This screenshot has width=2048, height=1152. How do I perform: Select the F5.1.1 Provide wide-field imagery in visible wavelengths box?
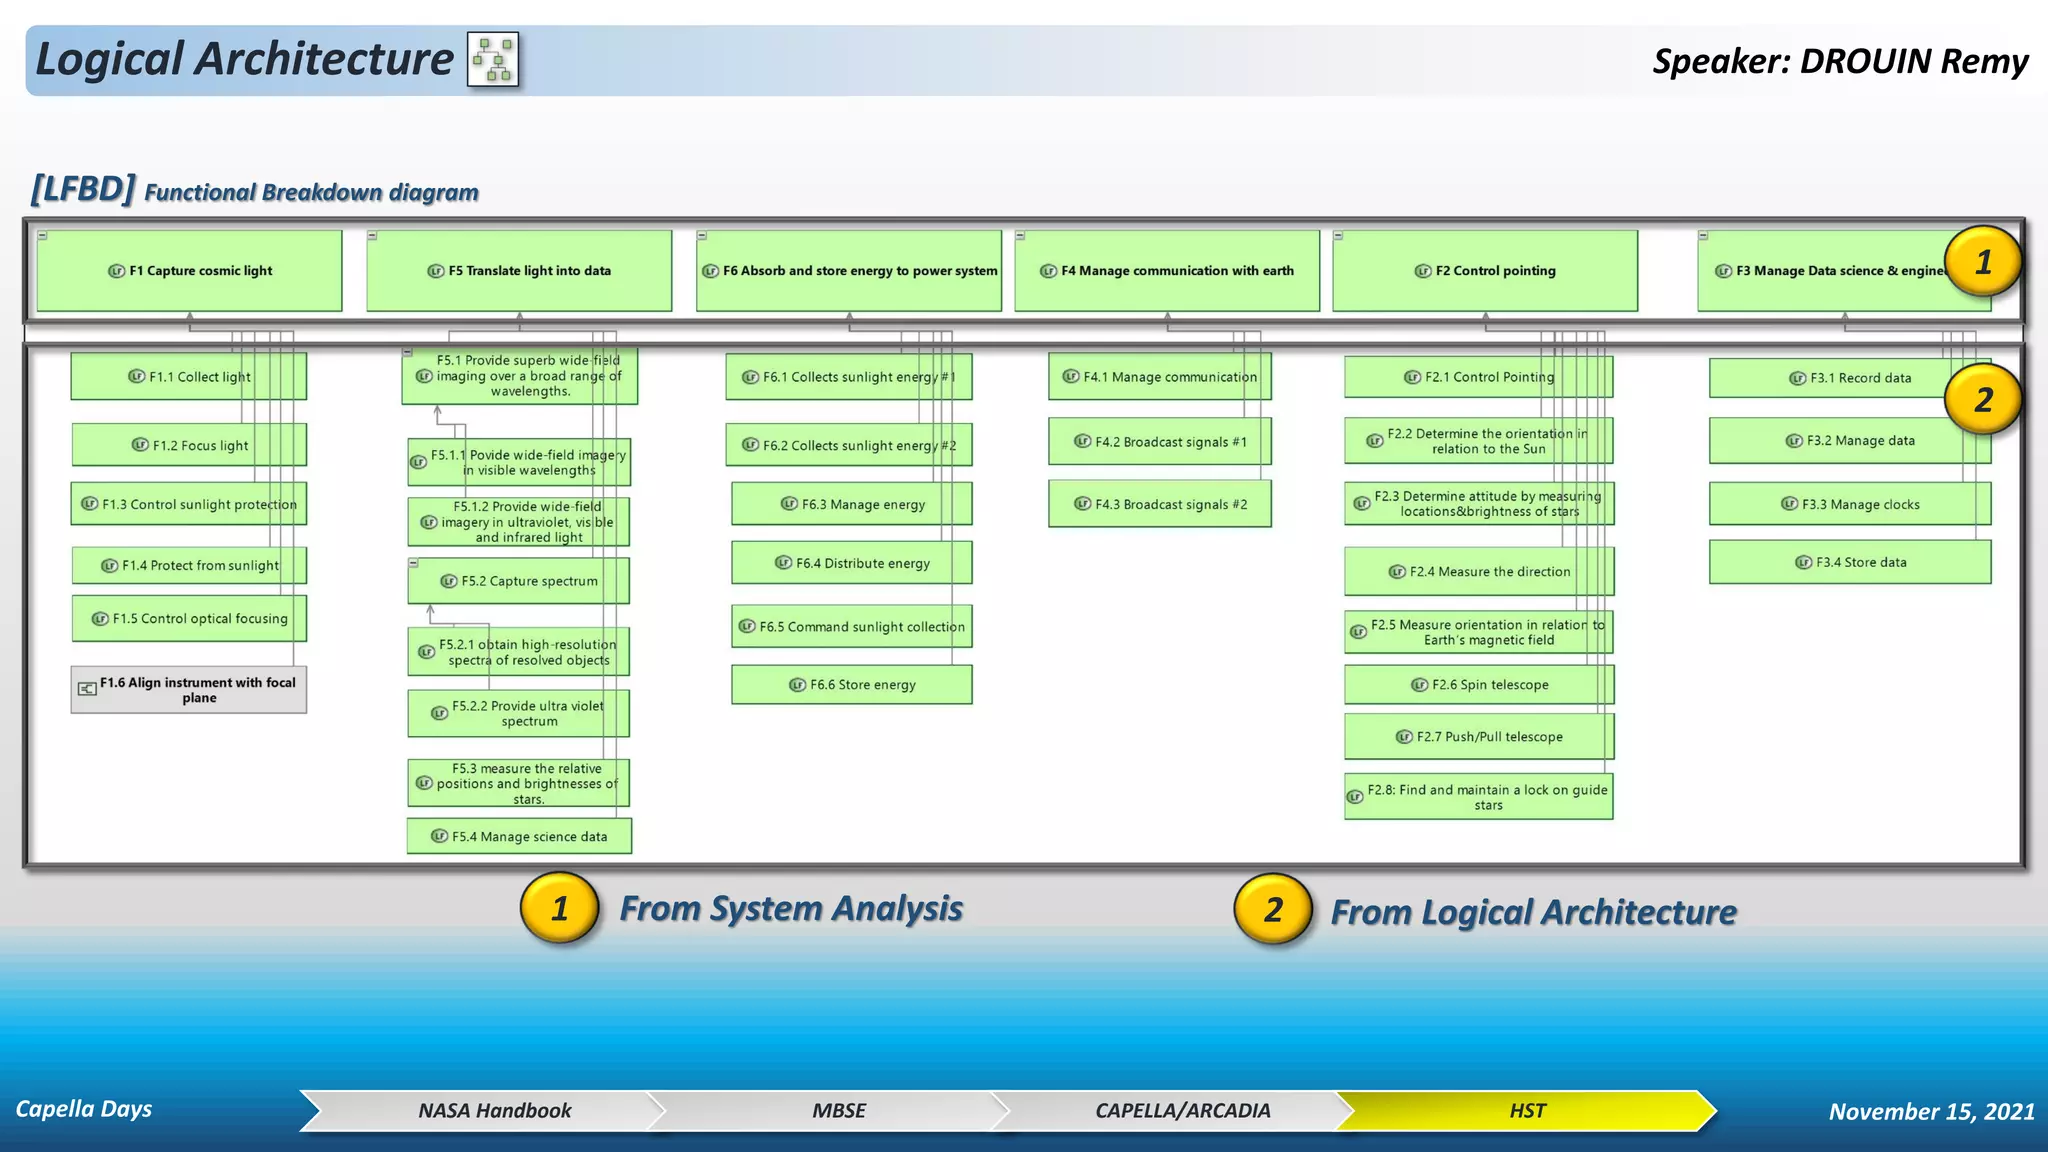point(519,462)
